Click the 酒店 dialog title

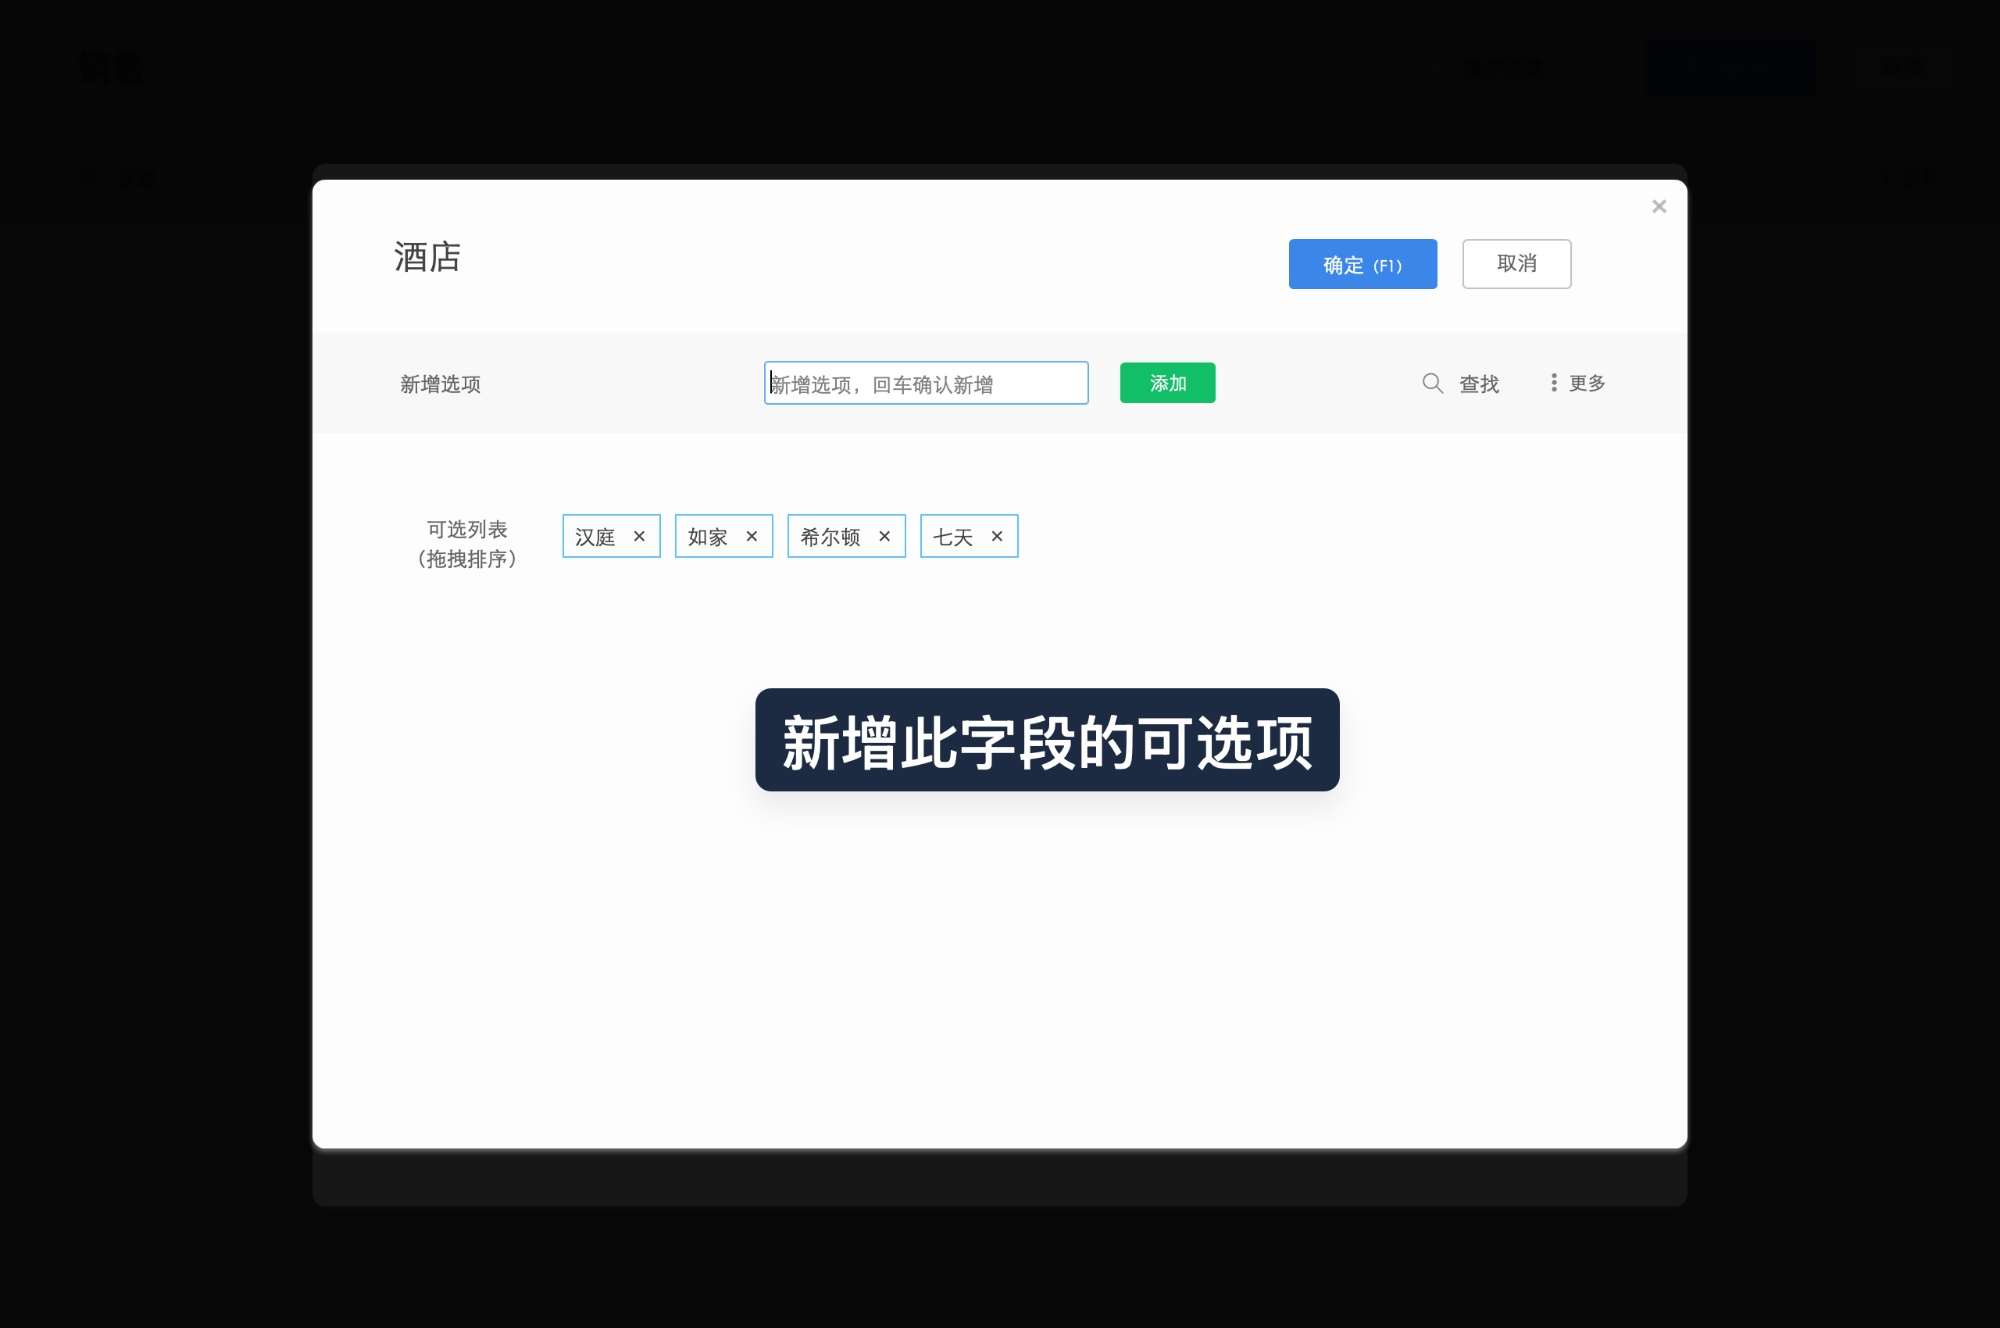tap(425, 258)
